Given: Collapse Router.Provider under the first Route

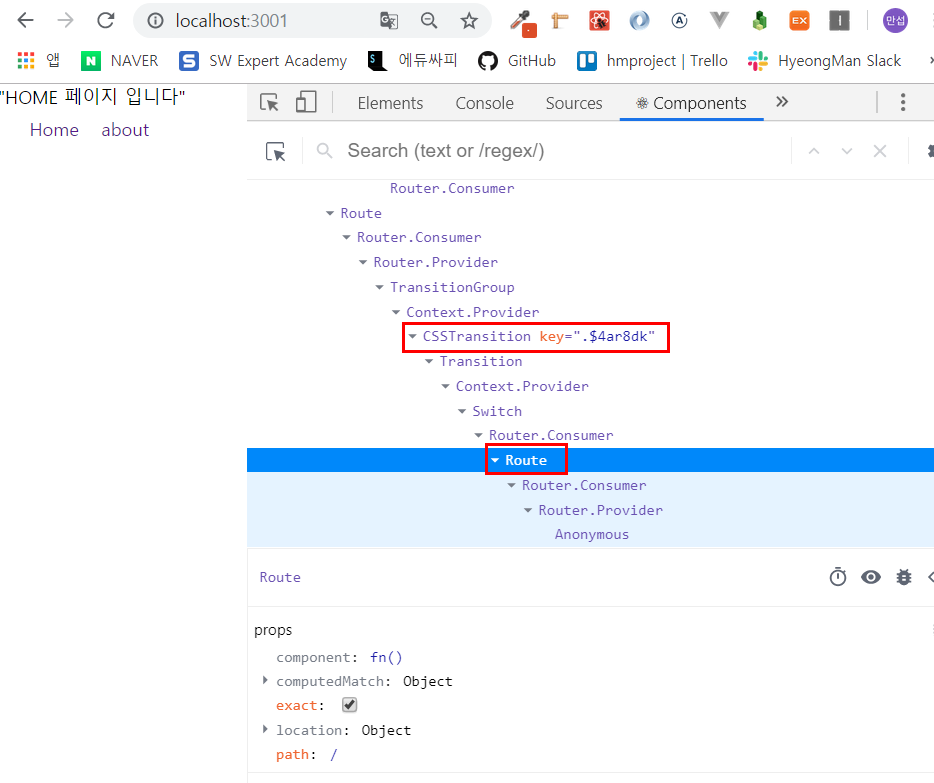Looking at the screenshot, I should 363,262.
